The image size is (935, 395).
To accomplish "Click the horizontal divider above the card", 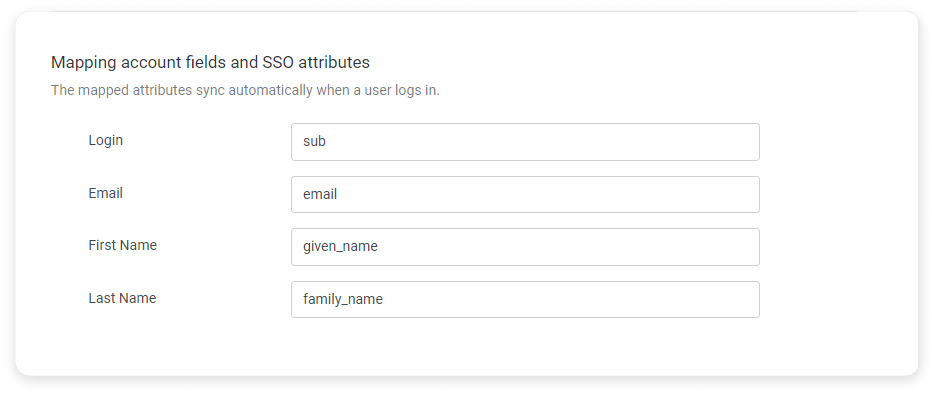I will tap(454, 11).
